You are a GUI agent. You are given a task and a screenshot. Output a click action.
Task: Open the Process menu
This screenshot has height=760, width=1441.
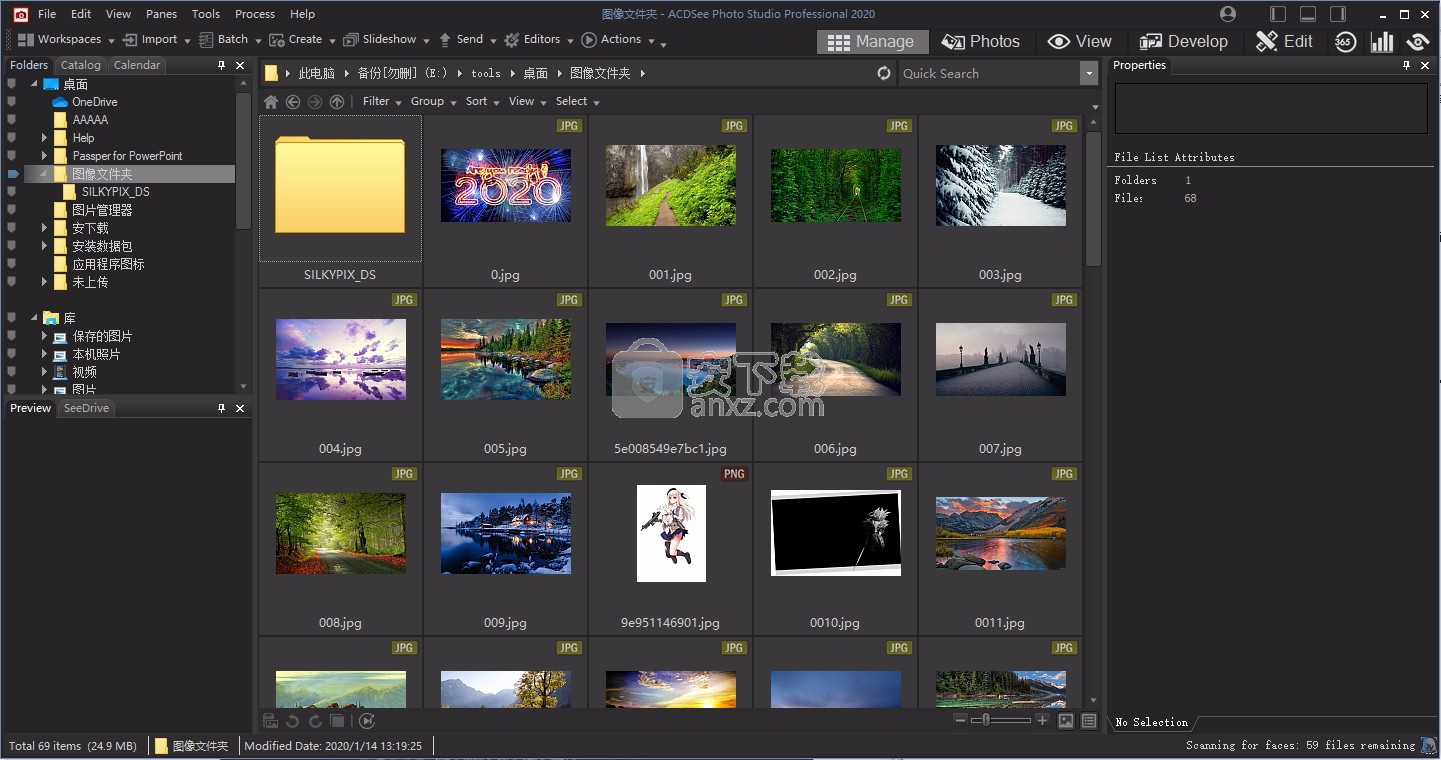click(x=255, y=14)
